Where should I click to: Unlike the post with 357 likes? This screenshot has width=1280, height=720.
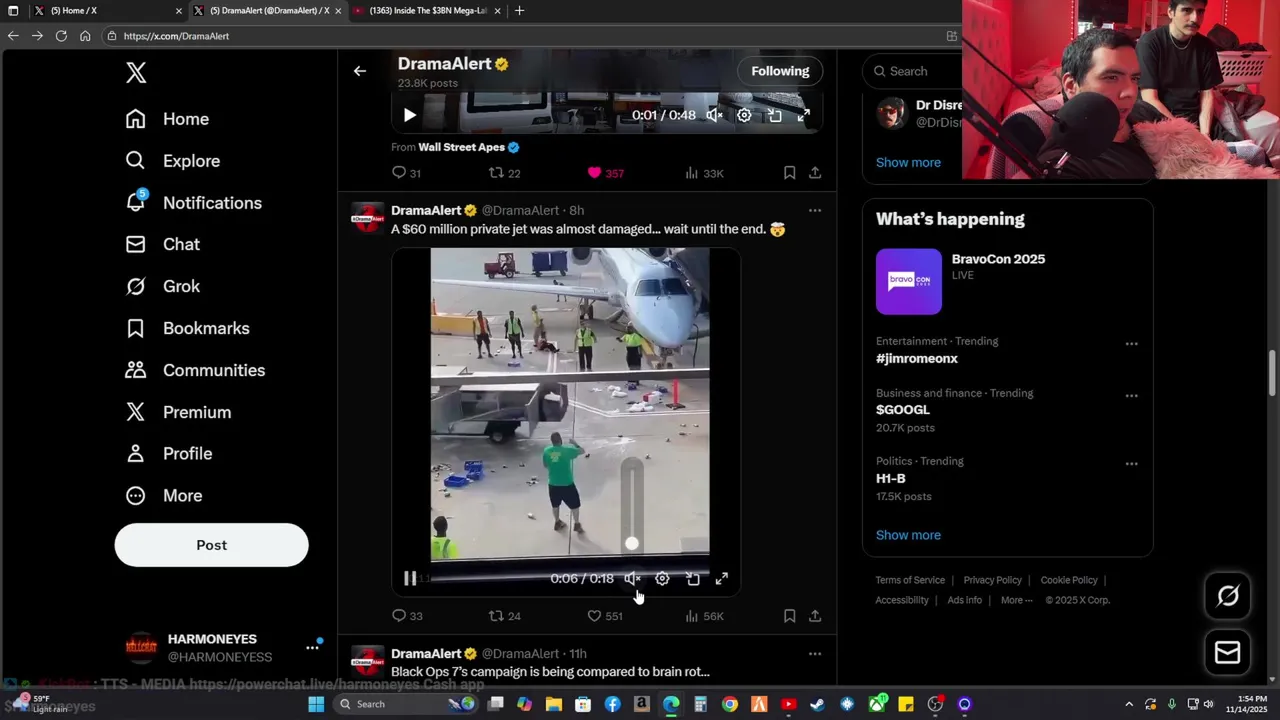click(x=605, y=173)
